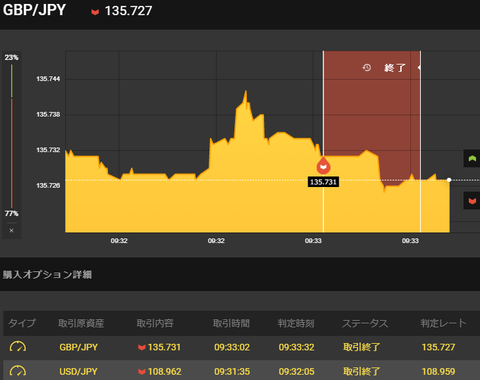Image resolution: width=480 pixels, height=380 pixels.
Task: Click 取引終了 status in USD/JPY row
Action: 362,371
